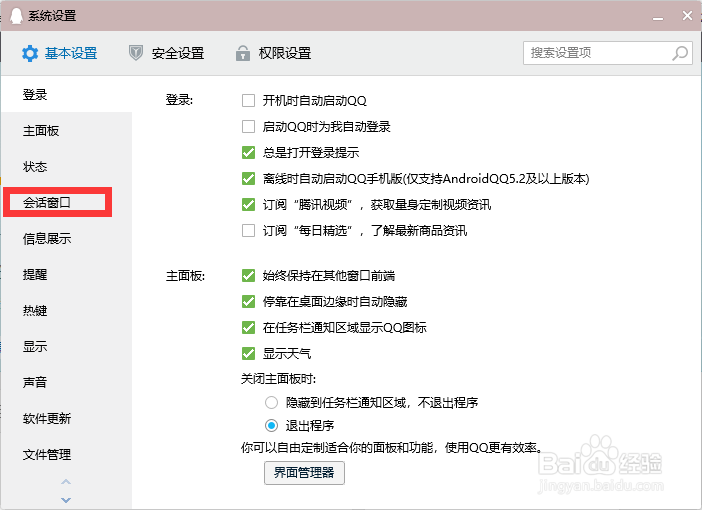Viewport: 702px width, 510px height.
Task: Switch to the 权限设置 tab
Action: click(x=273, y=53)
